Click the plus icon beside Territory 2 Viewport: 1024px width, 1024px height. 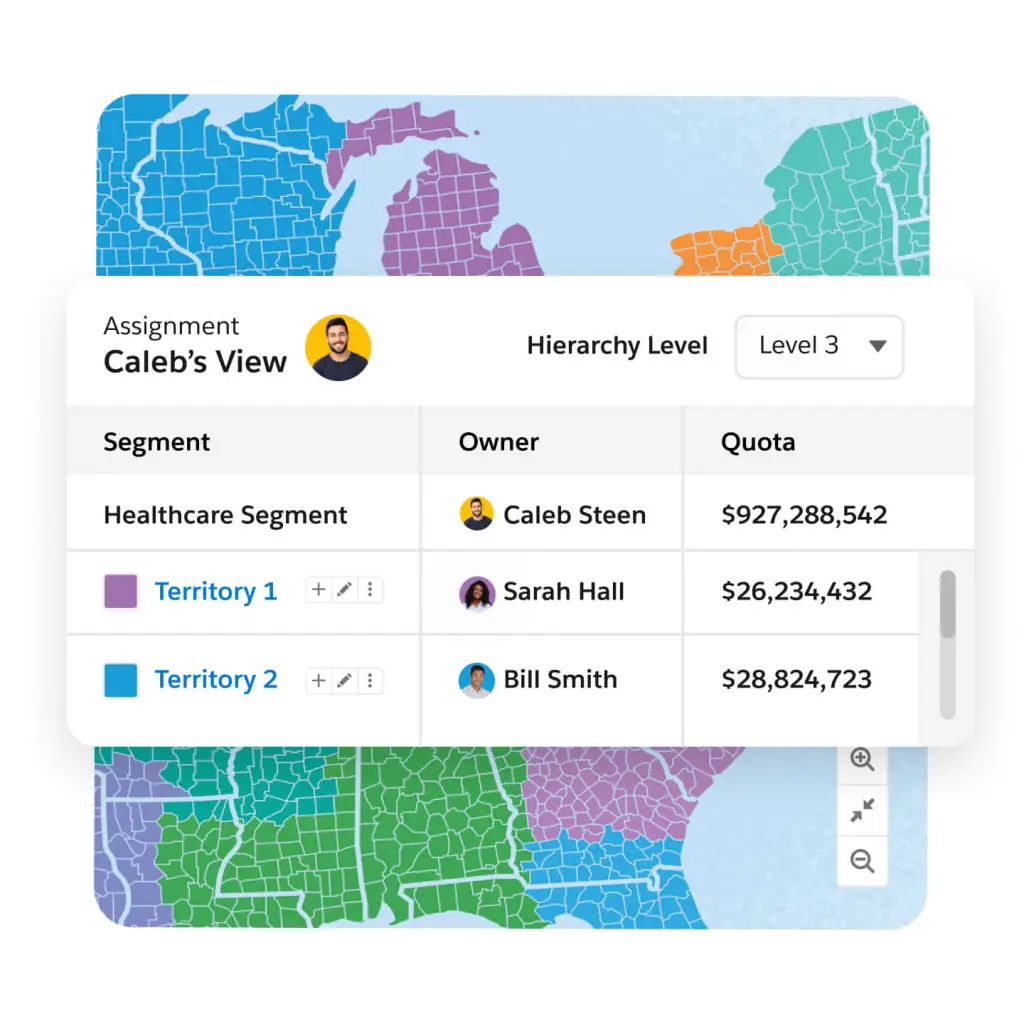(x=318, y=681)
